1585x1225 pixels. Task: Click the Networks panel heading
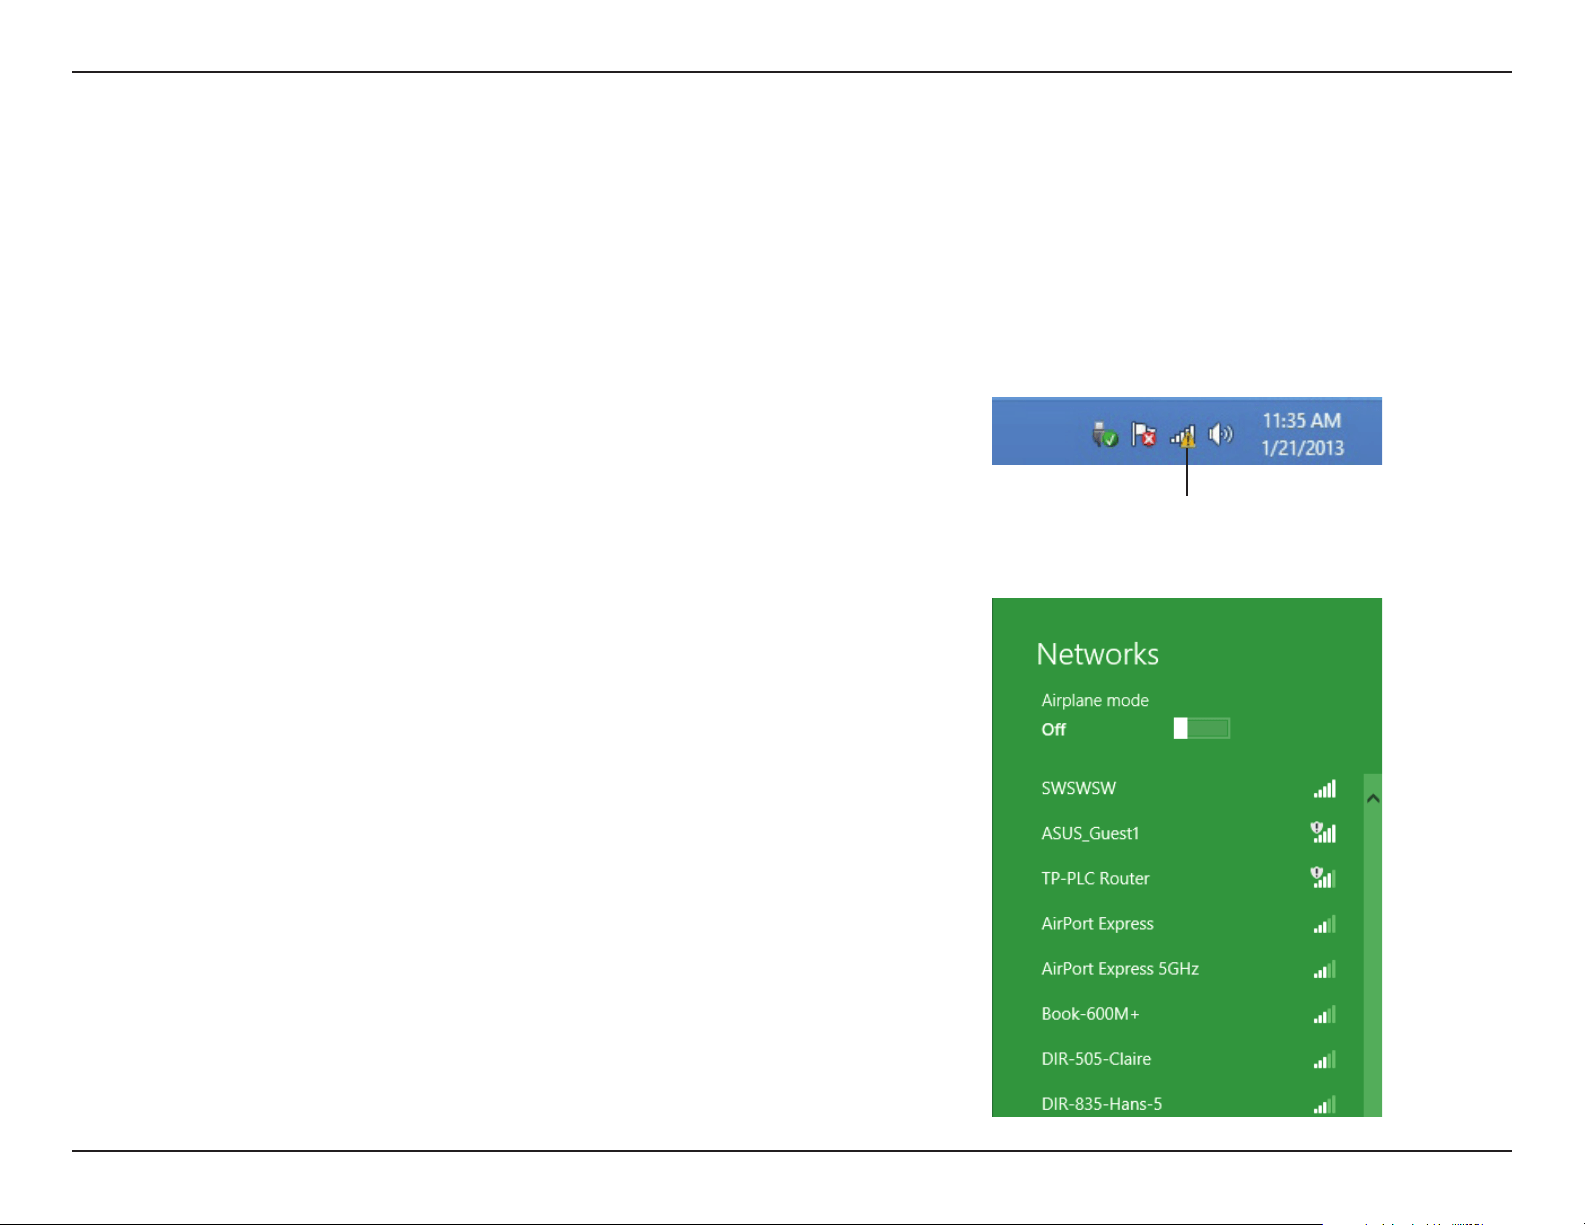pos(1098,654)
